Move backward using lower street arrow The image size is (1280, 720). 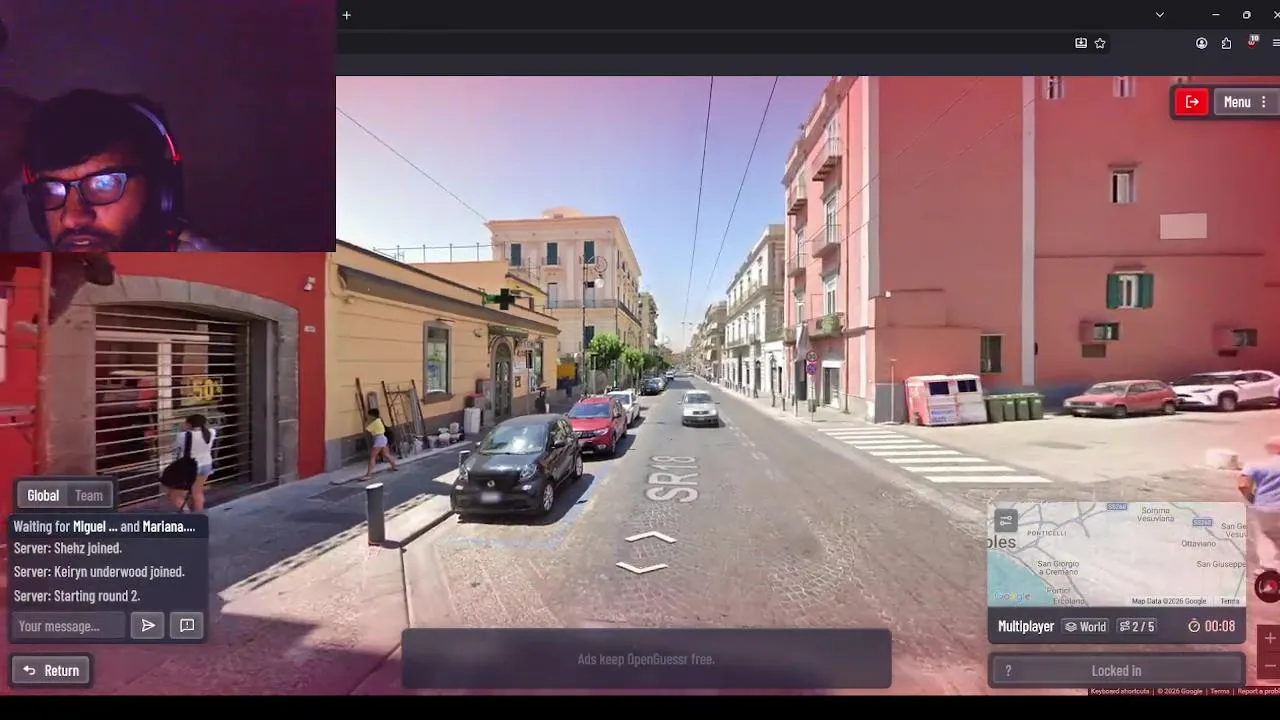[642, 567]
